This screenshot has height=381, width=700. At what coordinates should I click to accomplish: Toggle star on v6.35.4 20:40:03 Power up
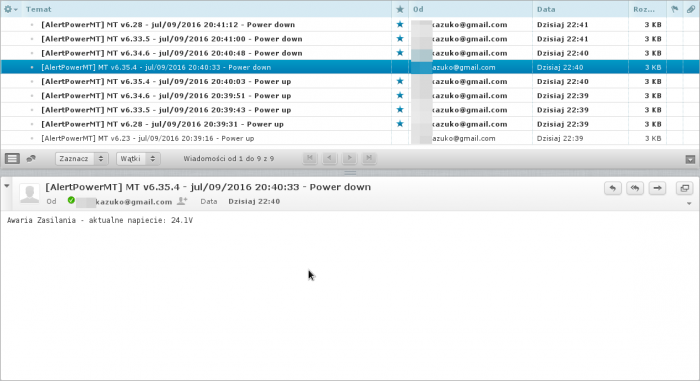pyautogui.click(x=400, y=81)
